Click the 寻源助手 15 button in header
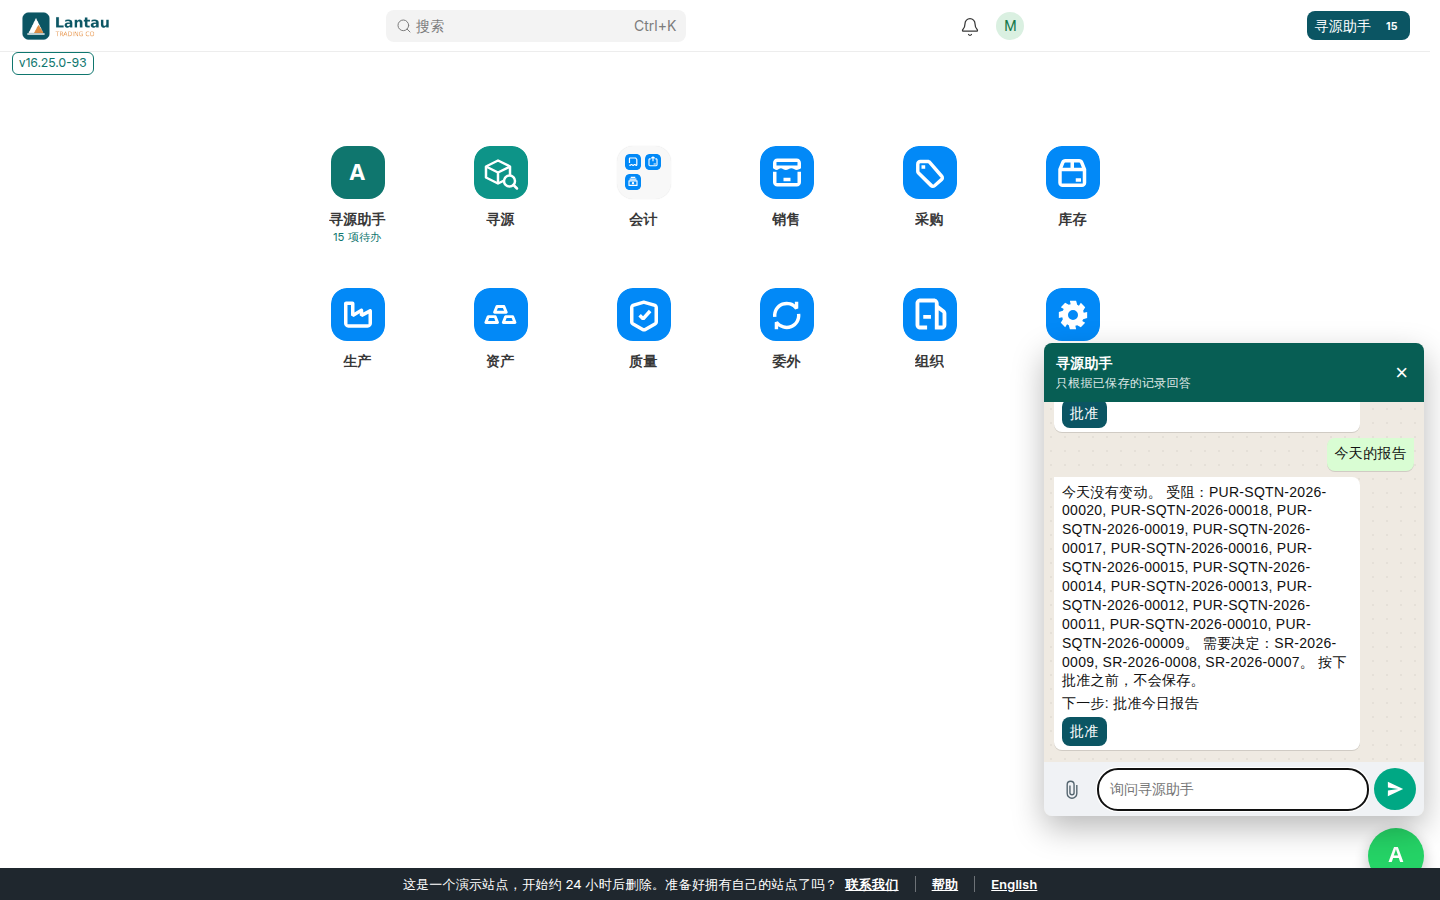Image resolution: width=1440 pixels, height=900 pixels. [1358, 26]
